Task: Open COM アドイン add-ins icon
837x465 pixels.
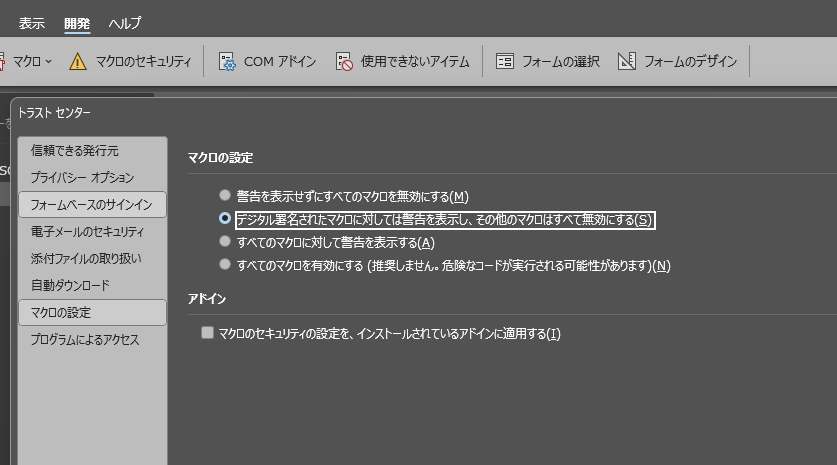Action: coord(227,61)
